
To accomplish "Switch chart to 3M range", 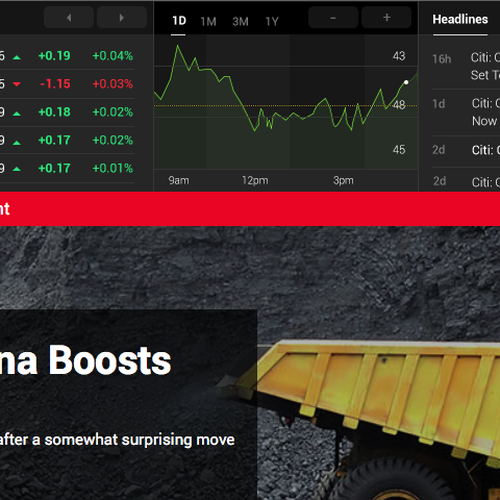I will click(240, 22).
